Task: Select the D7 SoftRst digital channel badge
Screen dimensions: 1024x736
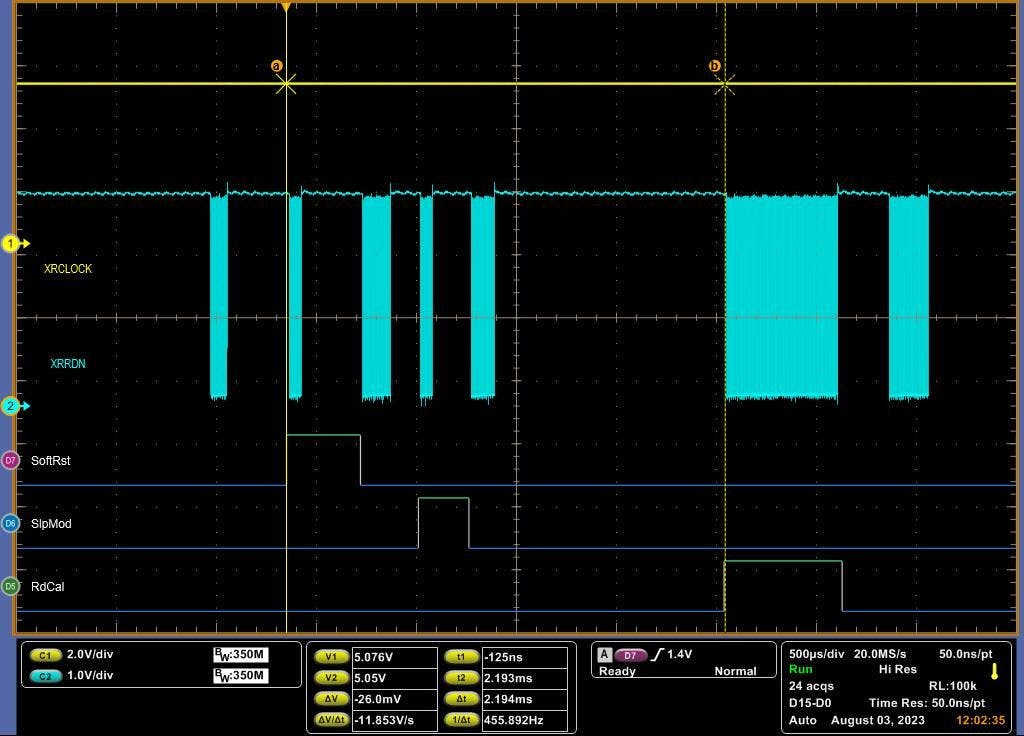Action: pyautogui.click(x=11, y=460)
